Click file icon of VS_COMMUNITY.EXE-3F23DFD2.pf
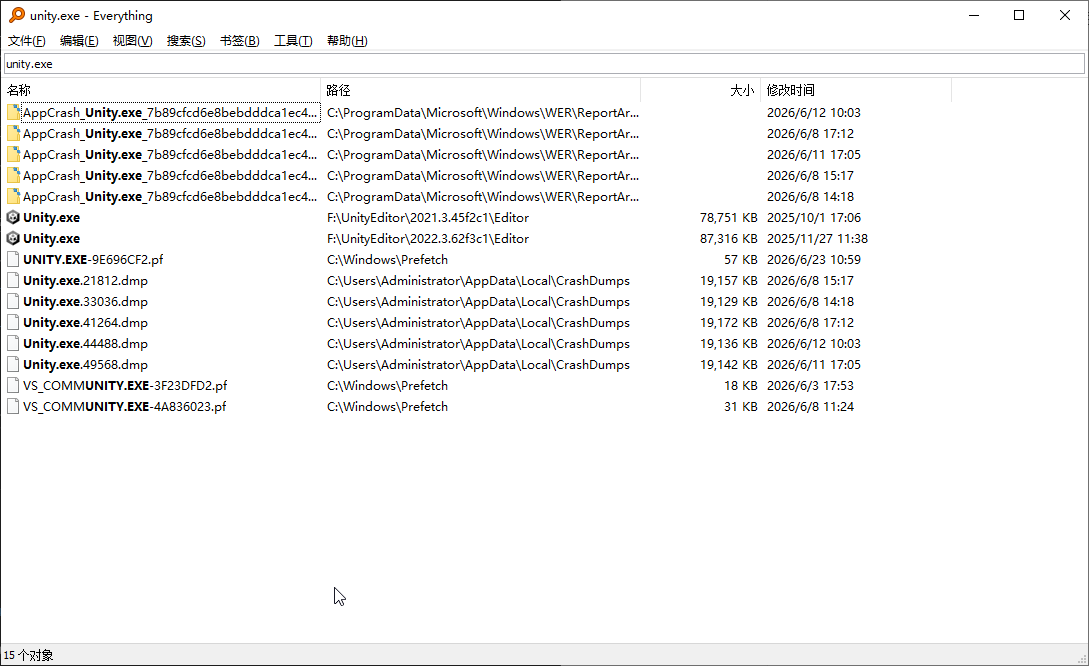The image size is (1089, 666). 13,385
